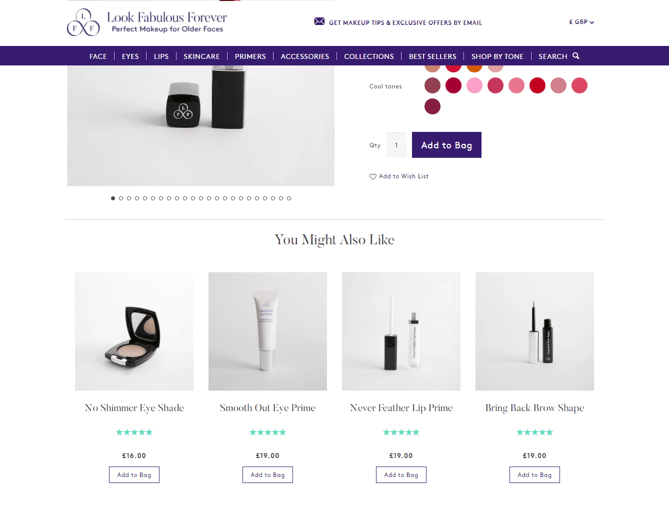Select the last carousel dot indicator

click(x=289, y=198)
